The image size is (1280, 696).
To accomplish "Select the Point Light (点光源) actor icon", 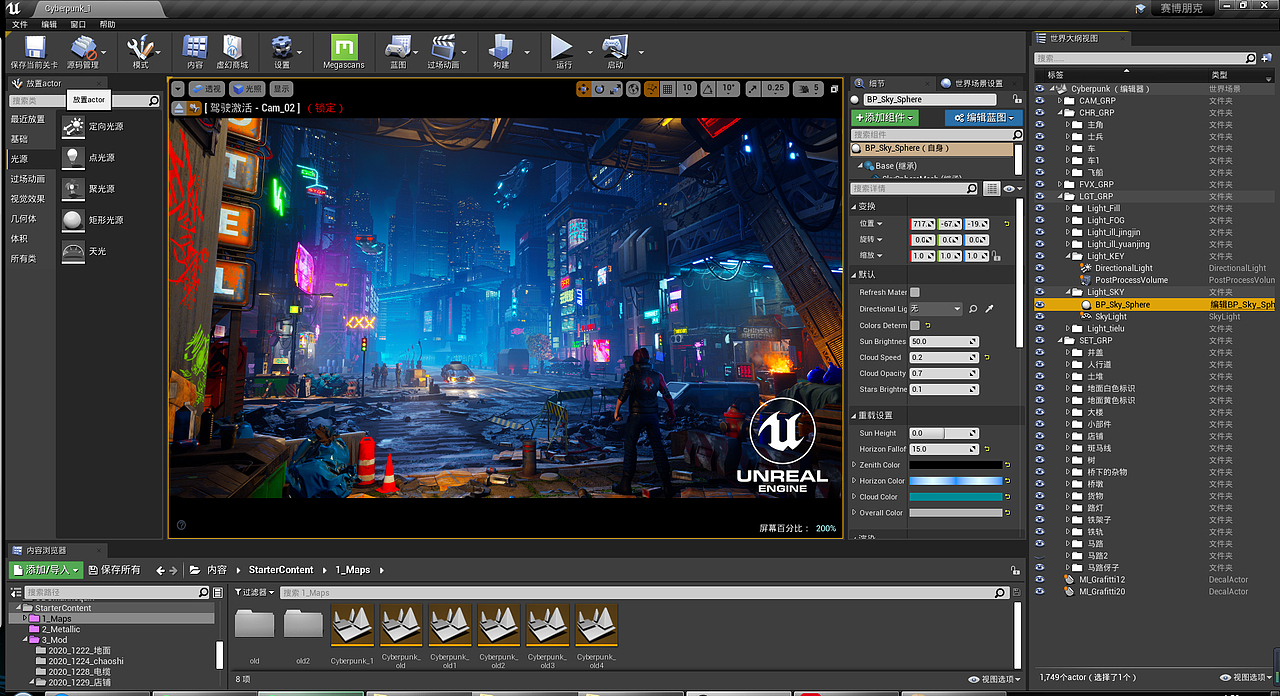I will click(x=73, y=158).
